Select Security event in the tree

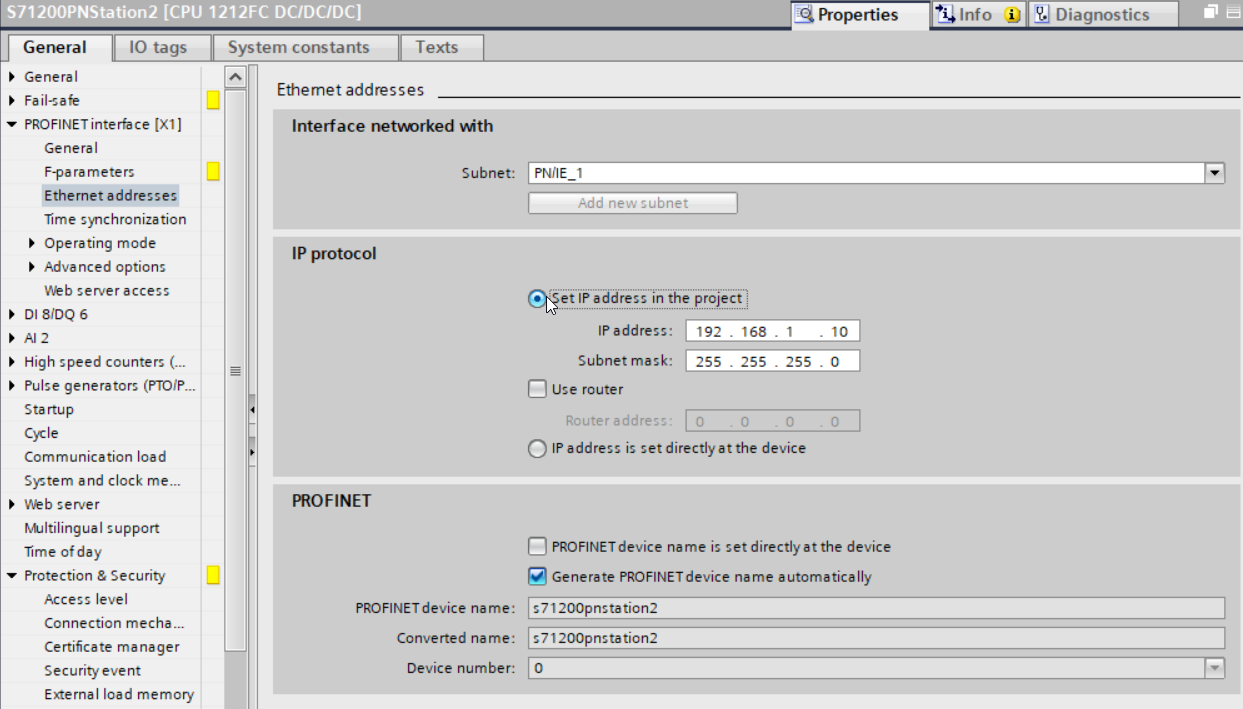(92, 671)
